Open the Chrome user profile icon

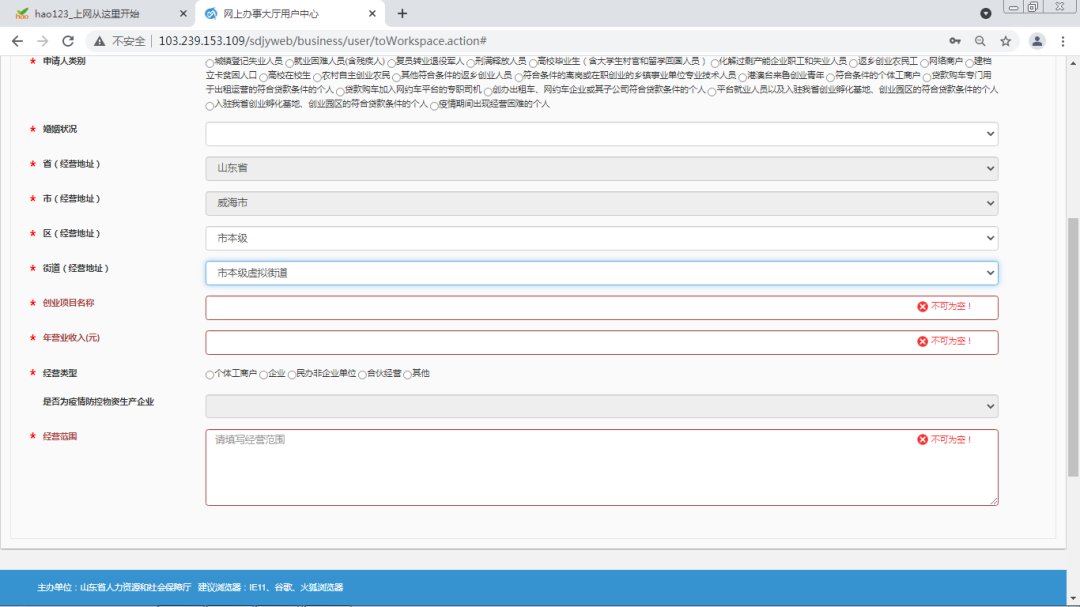click(1037, 41)
